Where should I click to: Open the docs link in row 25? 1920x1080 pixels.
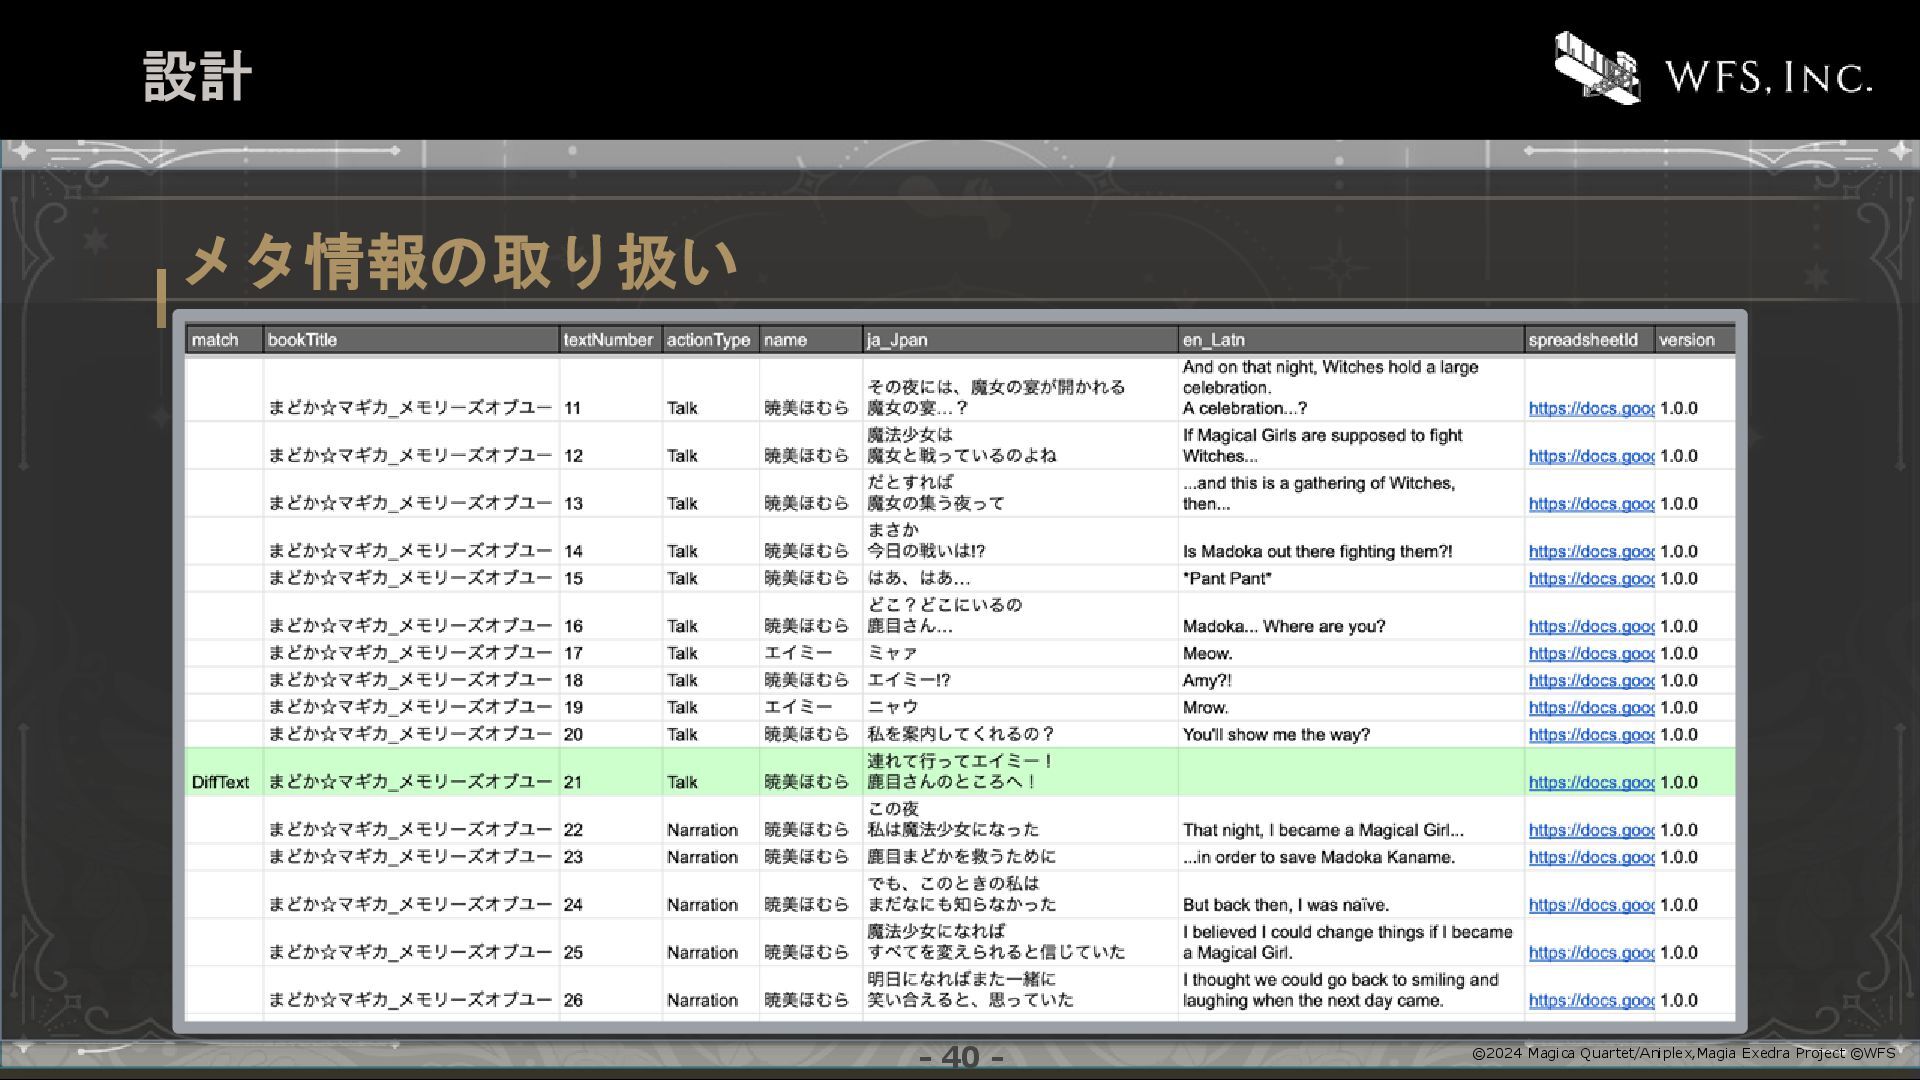(x=1591, y=953)
